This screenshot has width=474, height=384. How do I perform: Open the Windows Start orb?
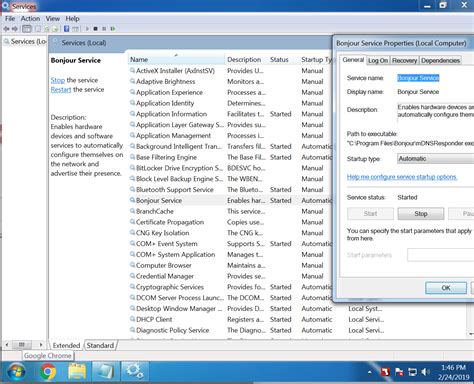click(16, 372)
